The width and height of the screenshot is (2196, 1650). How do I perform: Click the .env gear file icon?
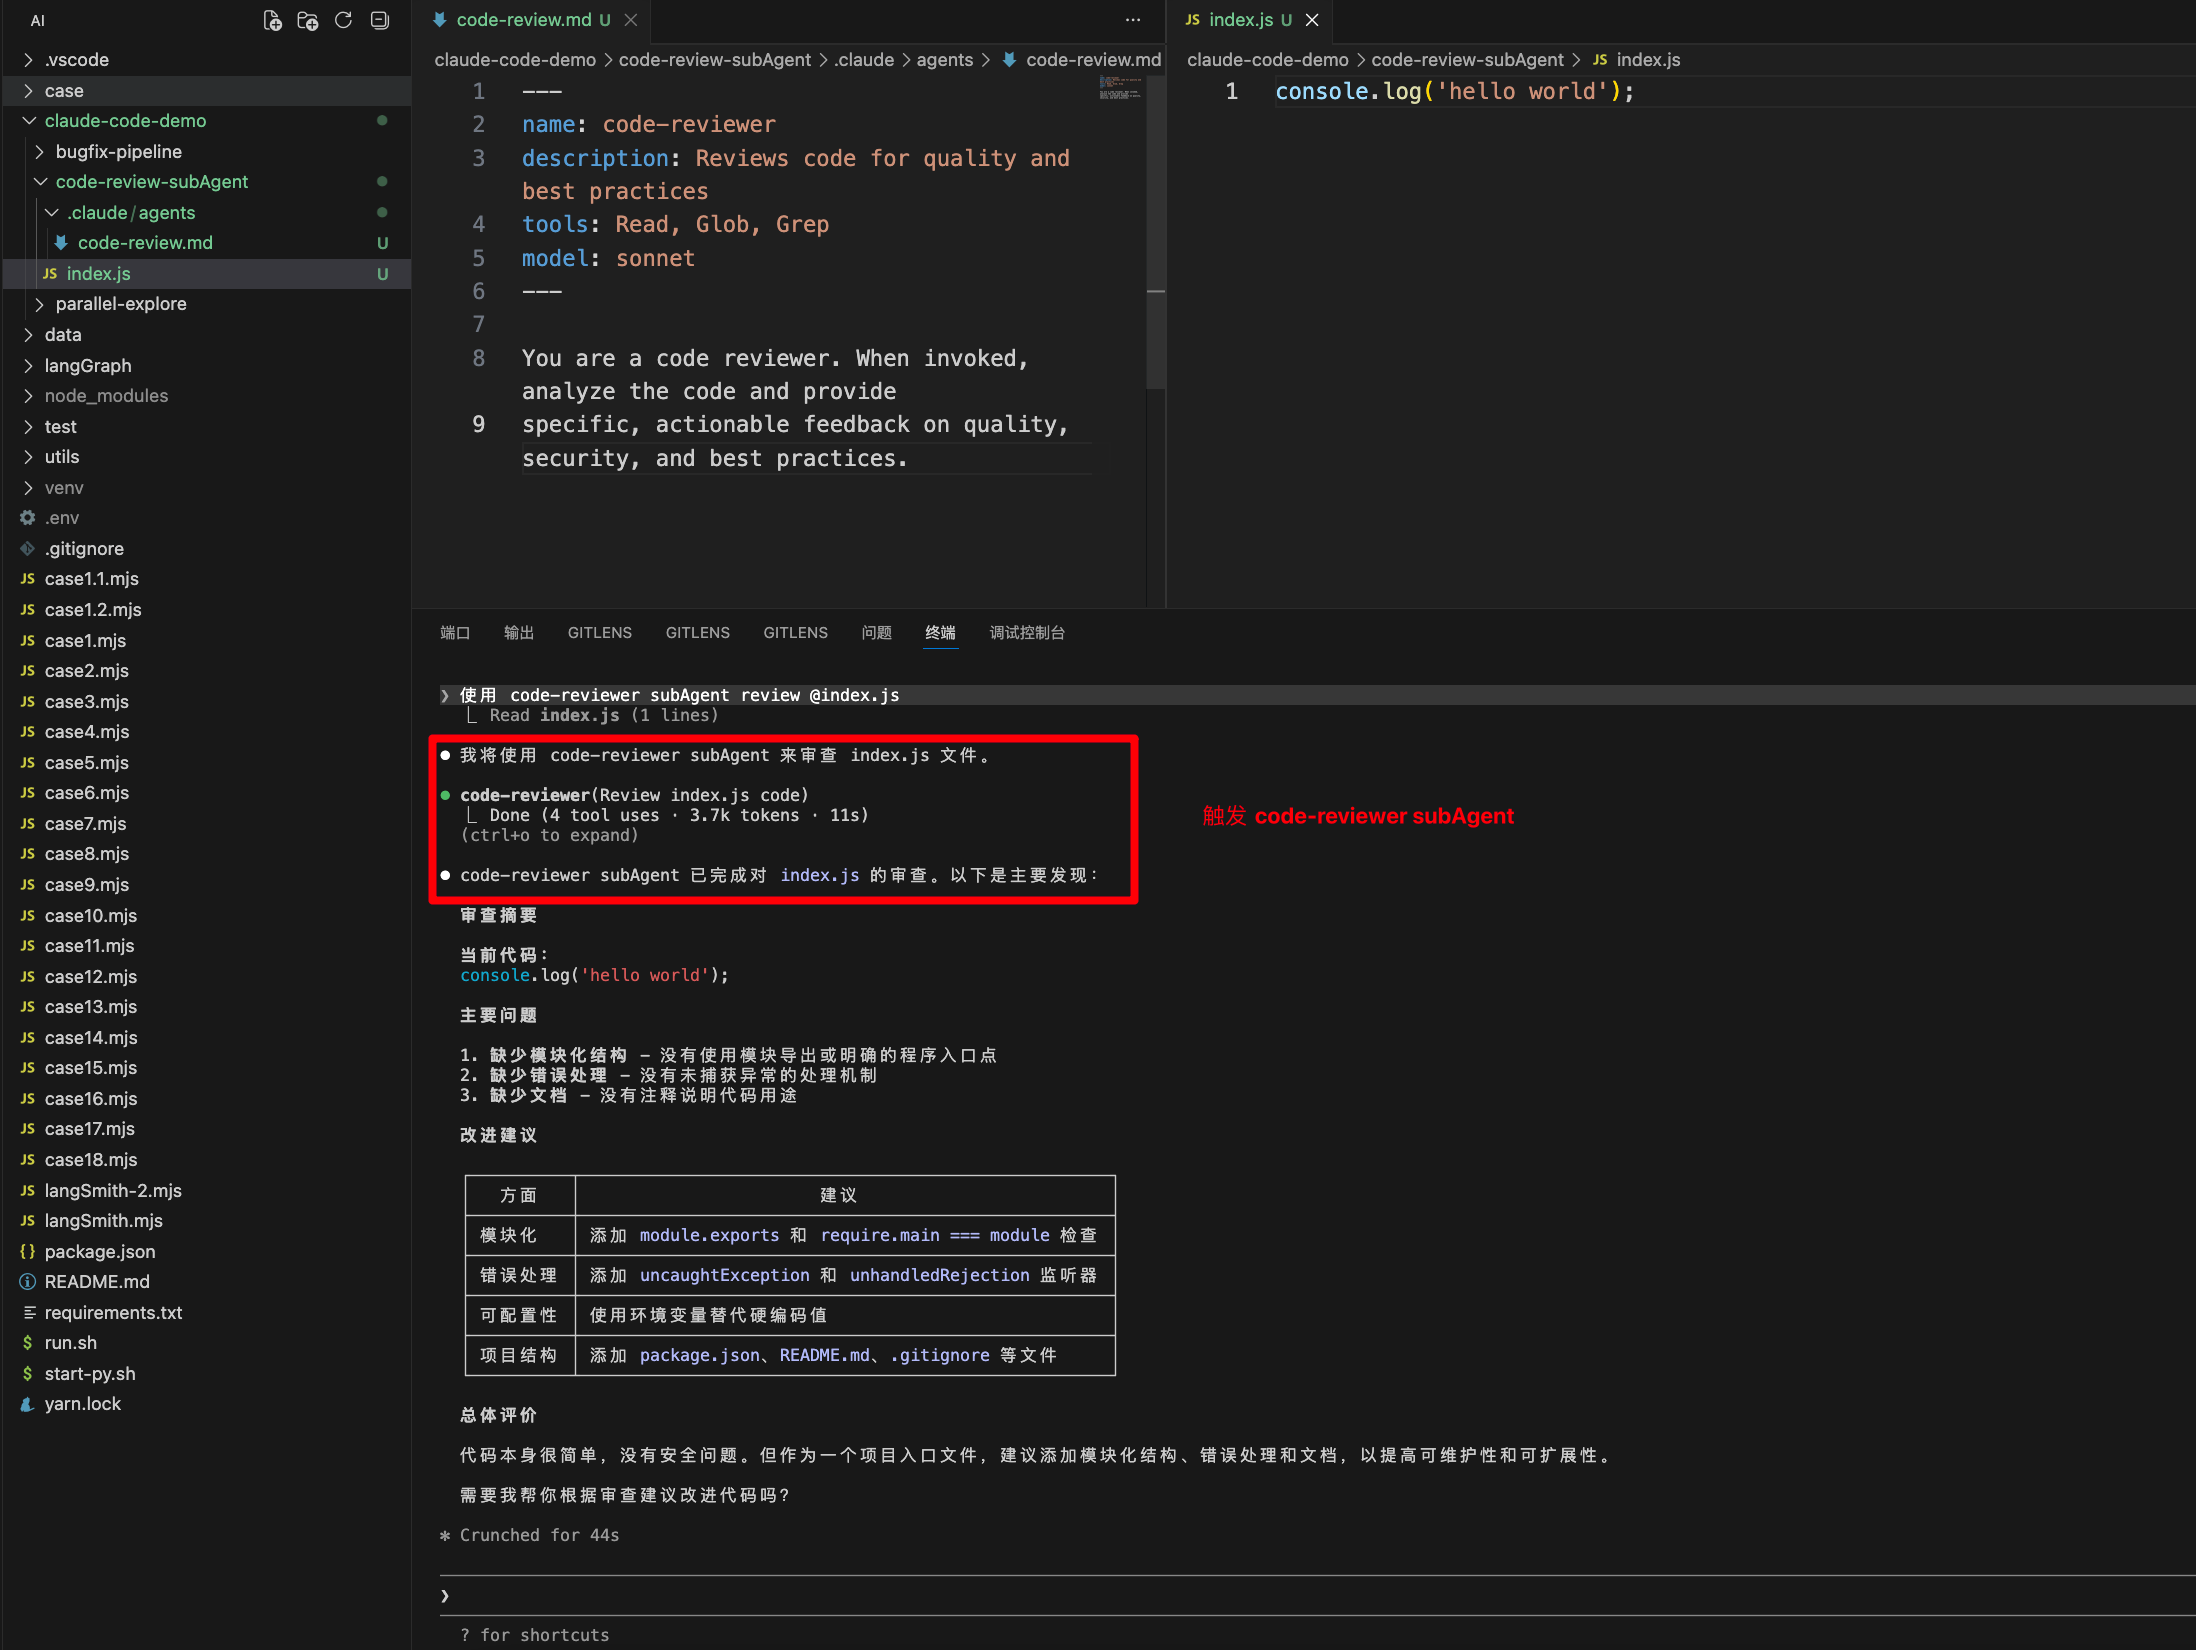pyautogui.click(x=28, y=518)
